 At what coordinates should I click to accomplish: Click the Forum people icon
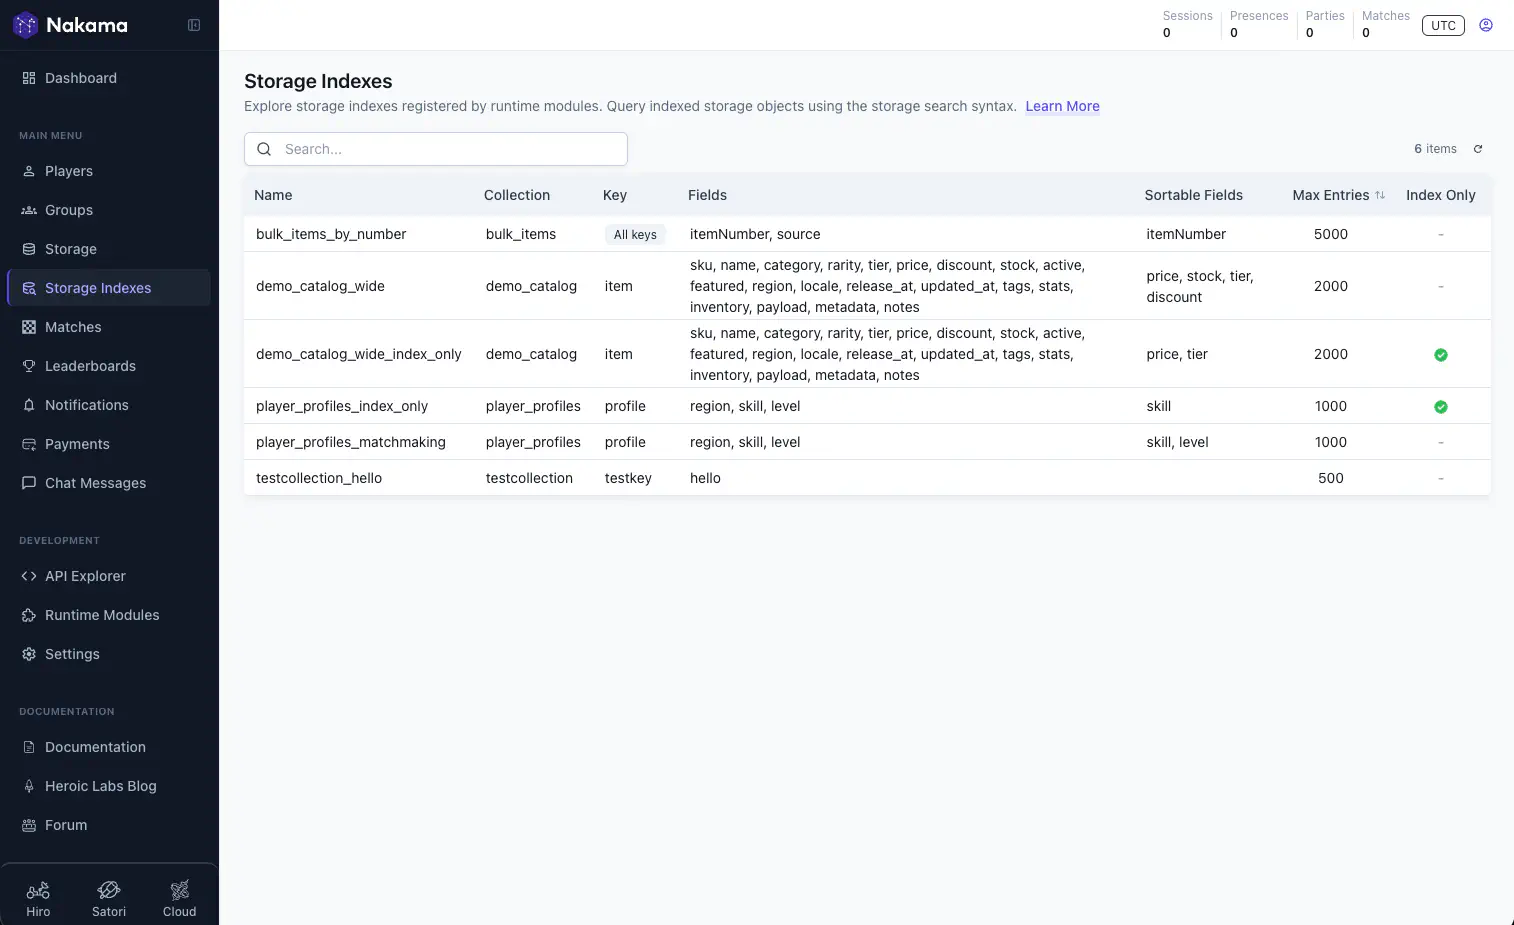click(x=29, y=825)
